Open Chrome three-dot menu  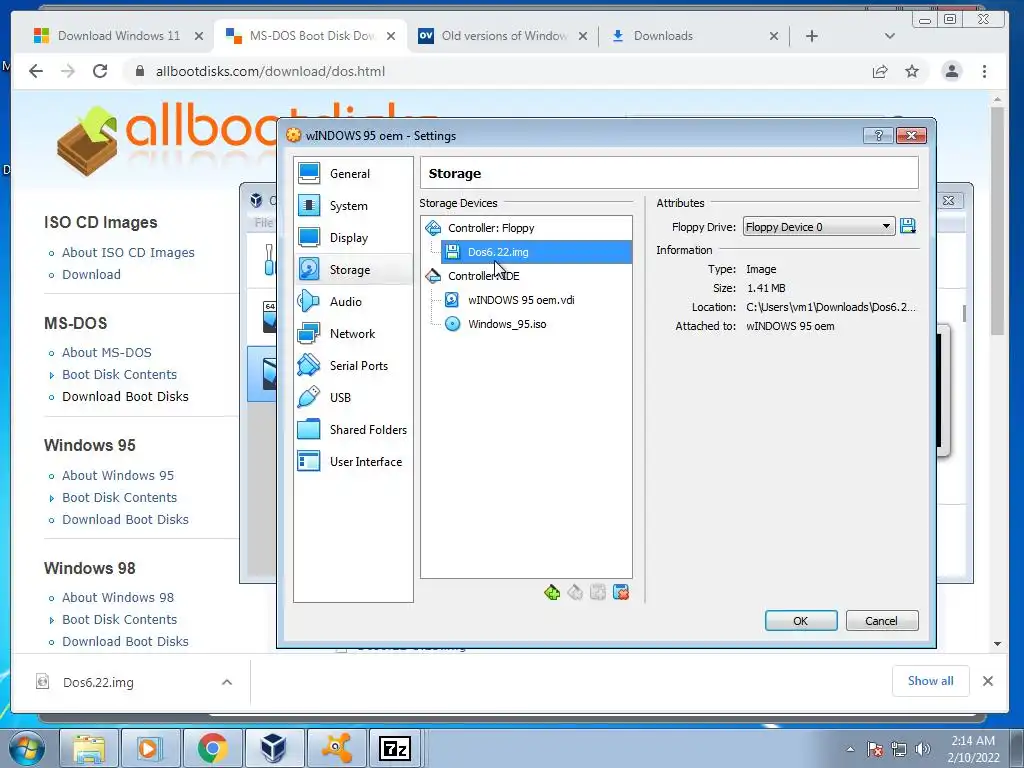click(x=984, y=71)
